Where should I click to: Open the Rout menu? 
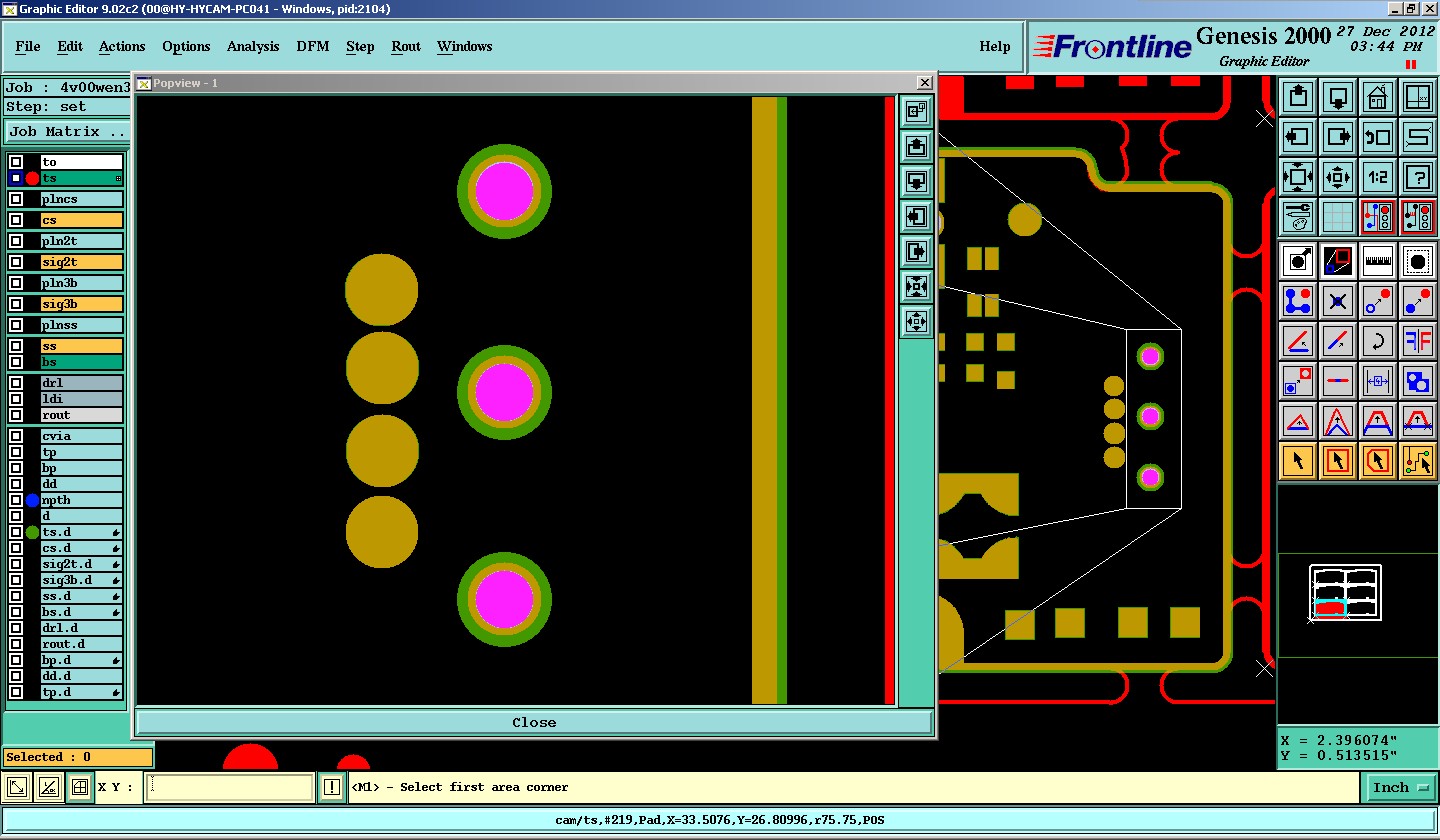click(x=406, y=46)
